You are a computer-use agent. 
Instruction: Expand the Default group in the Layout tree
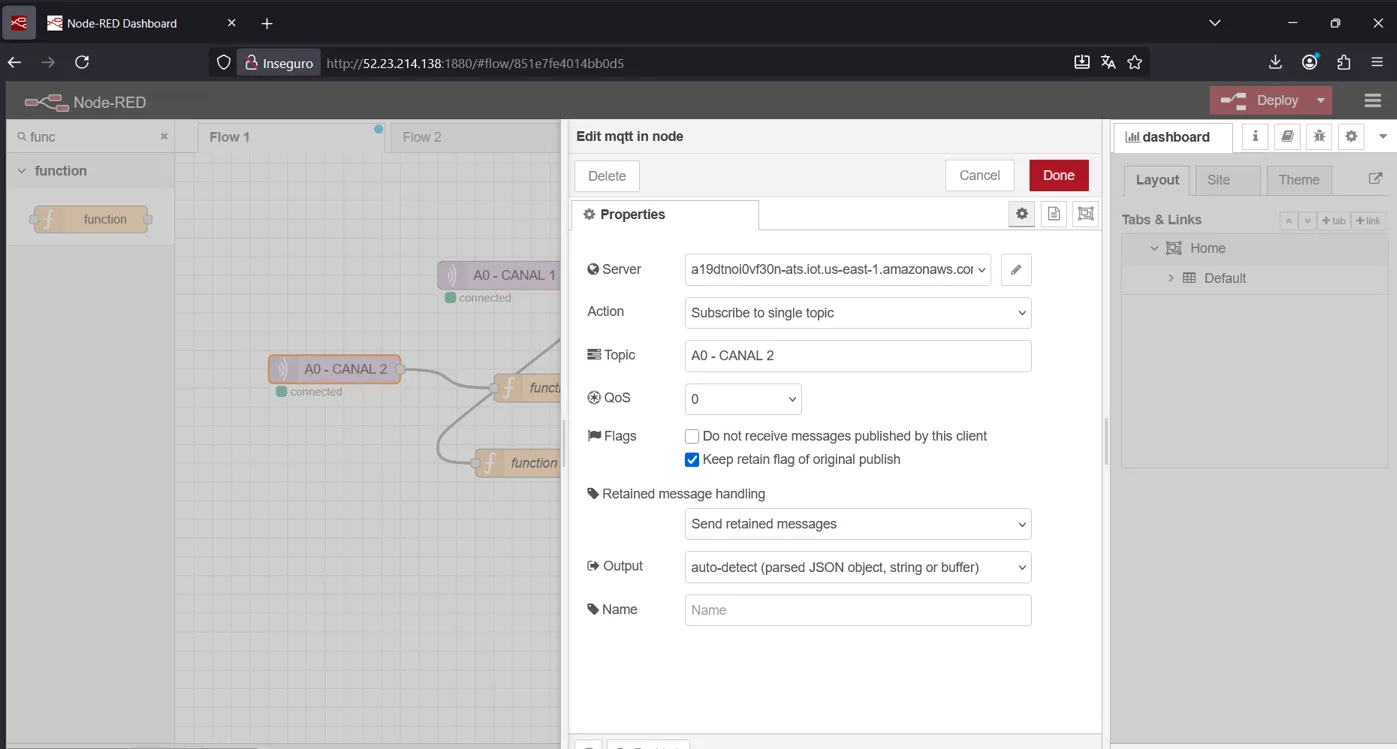1171,278
